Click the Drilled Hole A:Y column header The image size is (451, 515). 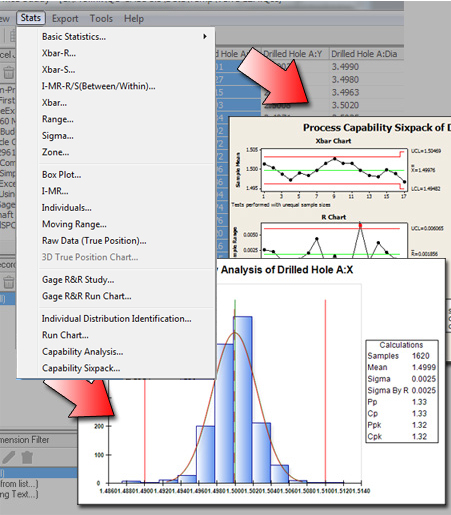(295, 54)
